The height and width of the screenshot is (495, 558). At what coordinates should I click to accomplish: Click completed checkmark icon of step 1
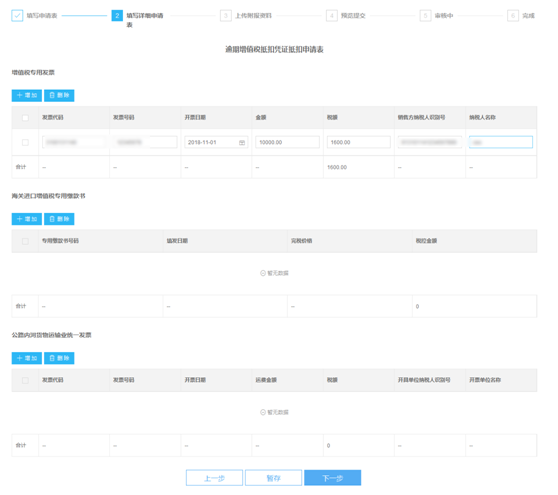17,16
